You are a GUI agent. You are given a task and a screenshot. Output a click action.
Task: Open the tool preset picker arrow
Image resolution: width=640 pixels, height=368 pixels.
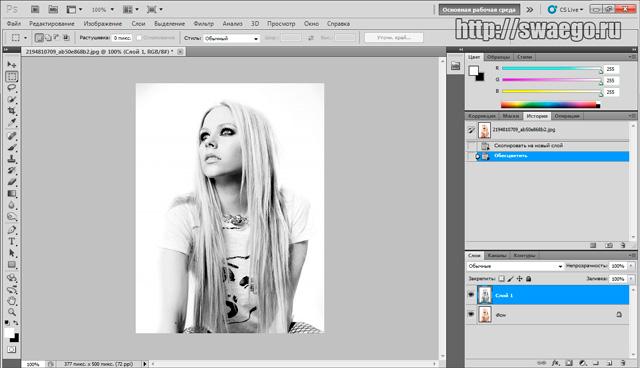click(25, 38)
